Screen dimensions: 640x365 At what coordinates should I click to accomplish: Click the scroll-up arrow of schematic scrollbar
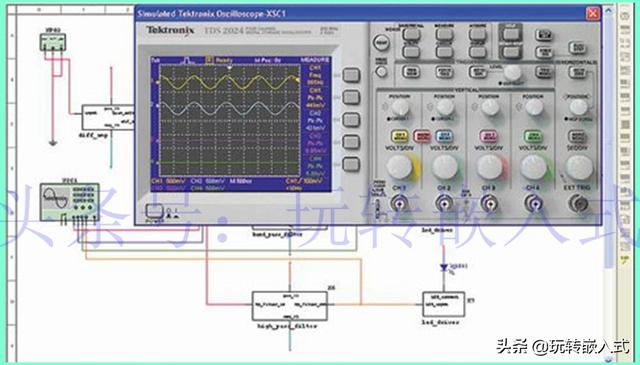tap(609, 10)
